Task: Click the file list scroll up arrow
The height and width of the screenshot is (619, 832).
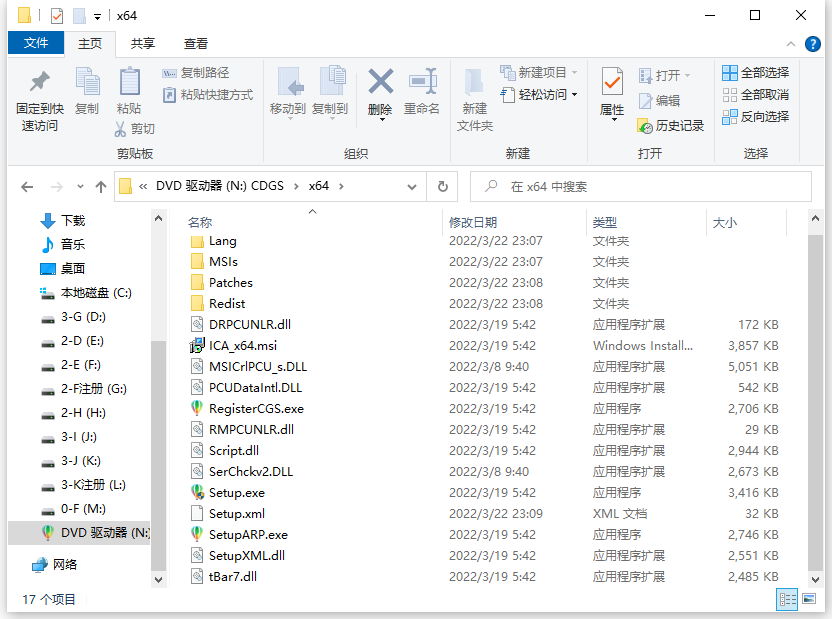Action: (815, 218)
